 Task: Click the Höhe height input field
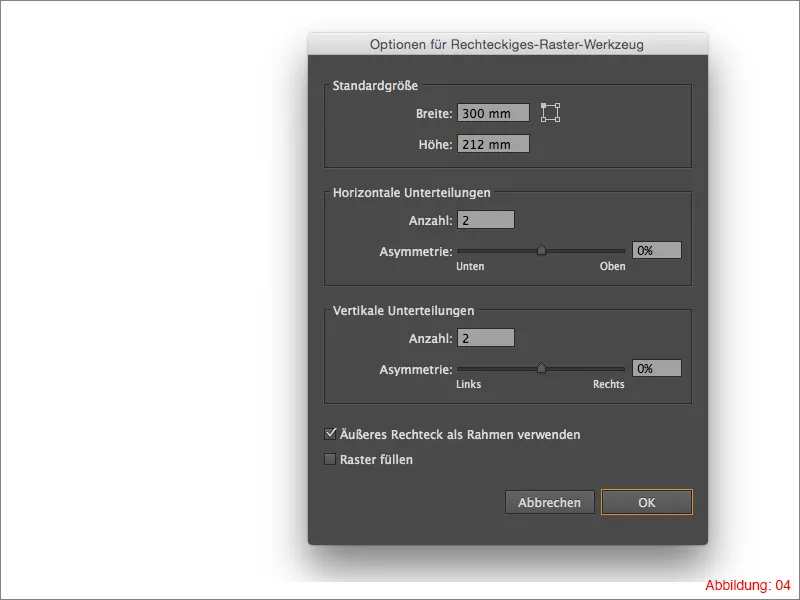(493, 144)
